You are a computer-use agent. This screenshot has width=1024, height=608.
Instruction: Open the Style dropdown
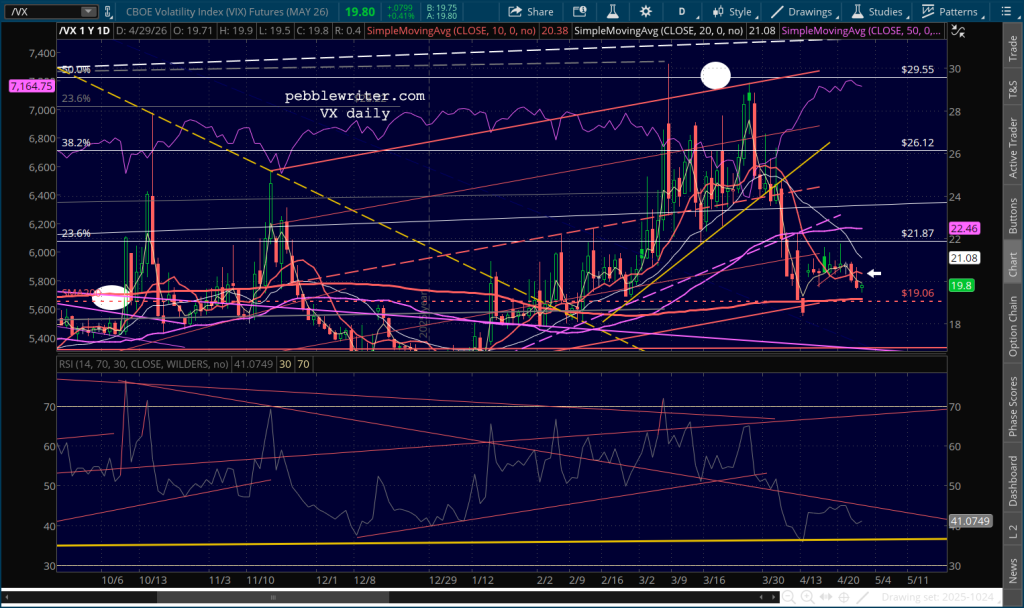click(730, 12)
